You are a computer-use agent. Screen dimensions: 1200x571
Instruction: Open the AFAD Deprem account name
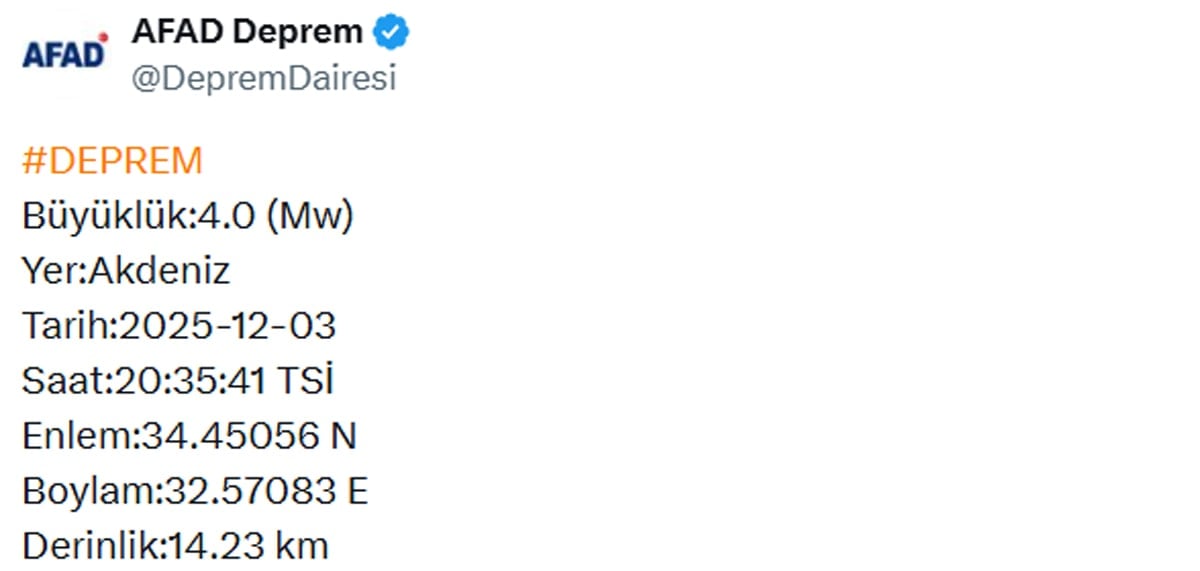click(247, 32)
